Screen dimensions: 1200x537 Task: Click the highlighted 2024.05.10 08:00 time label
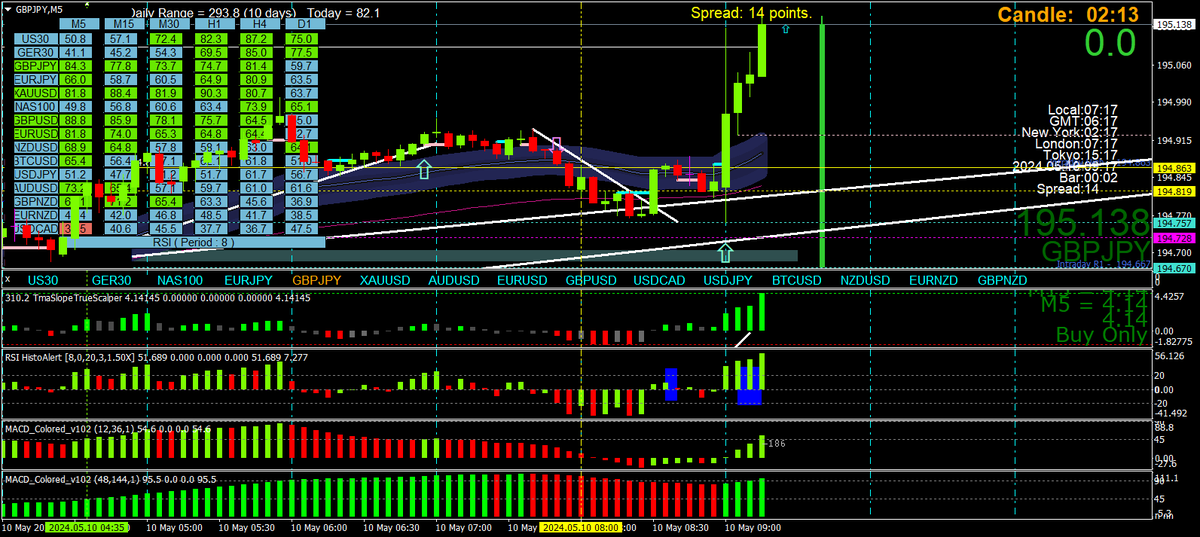[x=580, y=527]
